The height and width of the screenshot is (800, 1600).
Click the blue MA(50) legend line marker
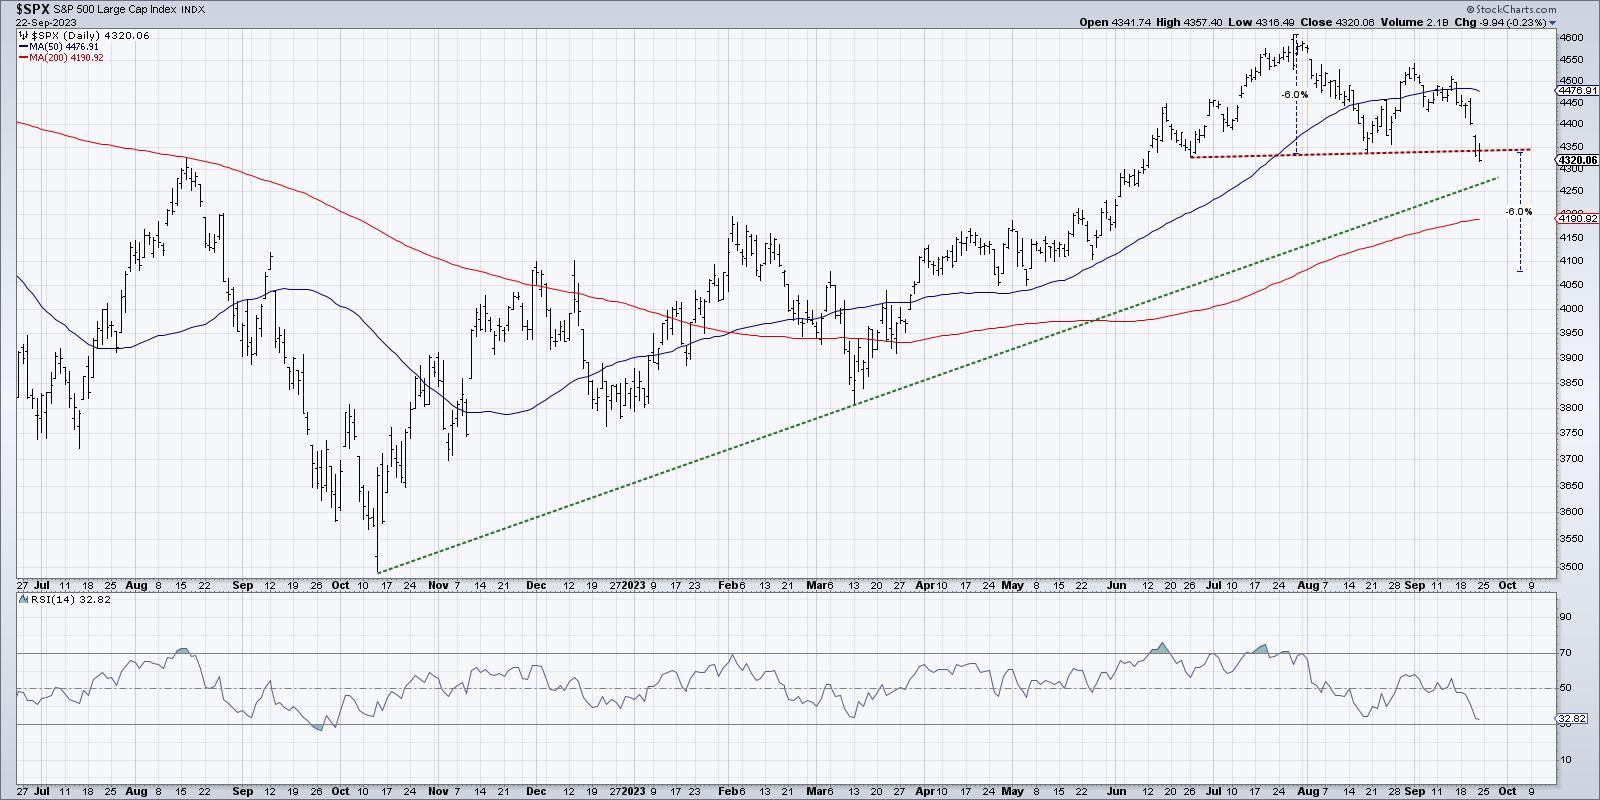(x=24, y=46)
